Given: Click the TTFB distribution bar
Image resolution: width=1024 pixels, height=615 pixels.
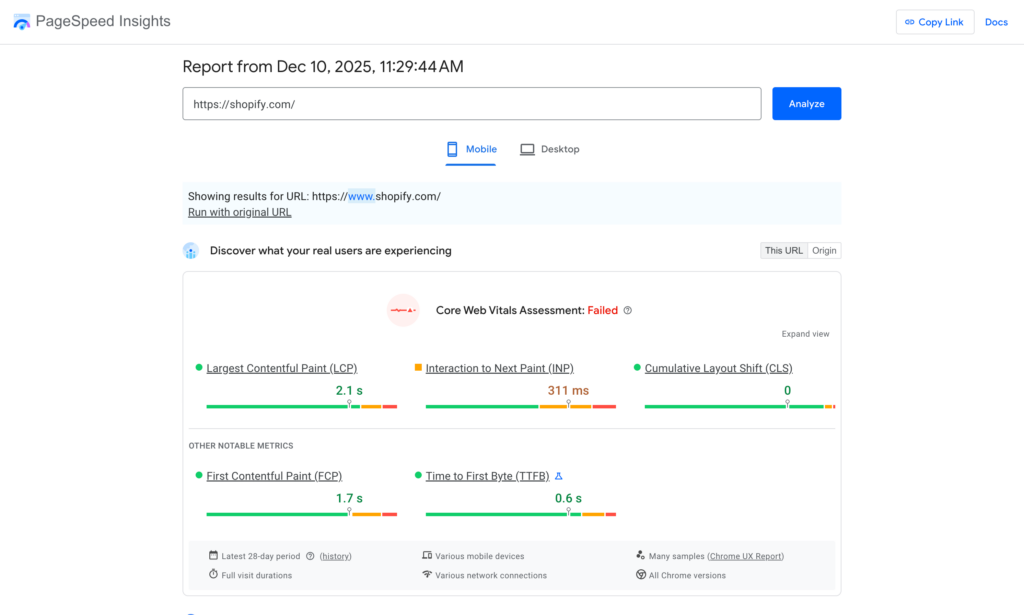Looking at the screenshot, I should tap(520, 514).
